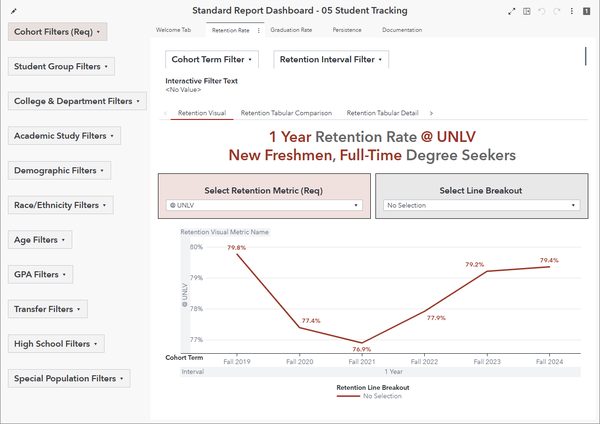Click the page layout view icon
Viewport: 600px width, 424px height.
(x=527, y=11)
